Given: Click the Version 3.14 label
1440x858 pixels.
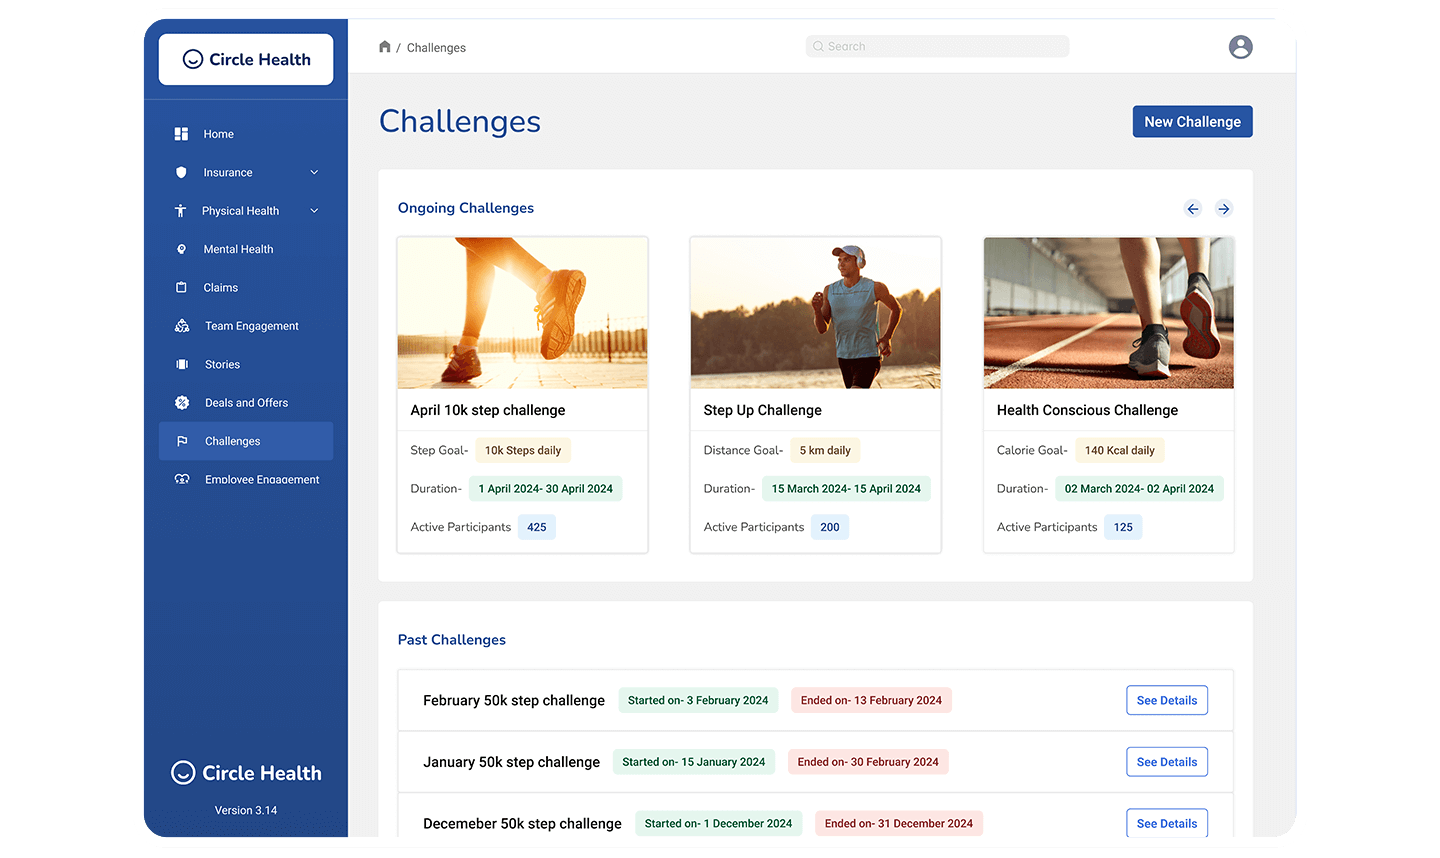Looking at the screenshot, I should pos(246,810).
